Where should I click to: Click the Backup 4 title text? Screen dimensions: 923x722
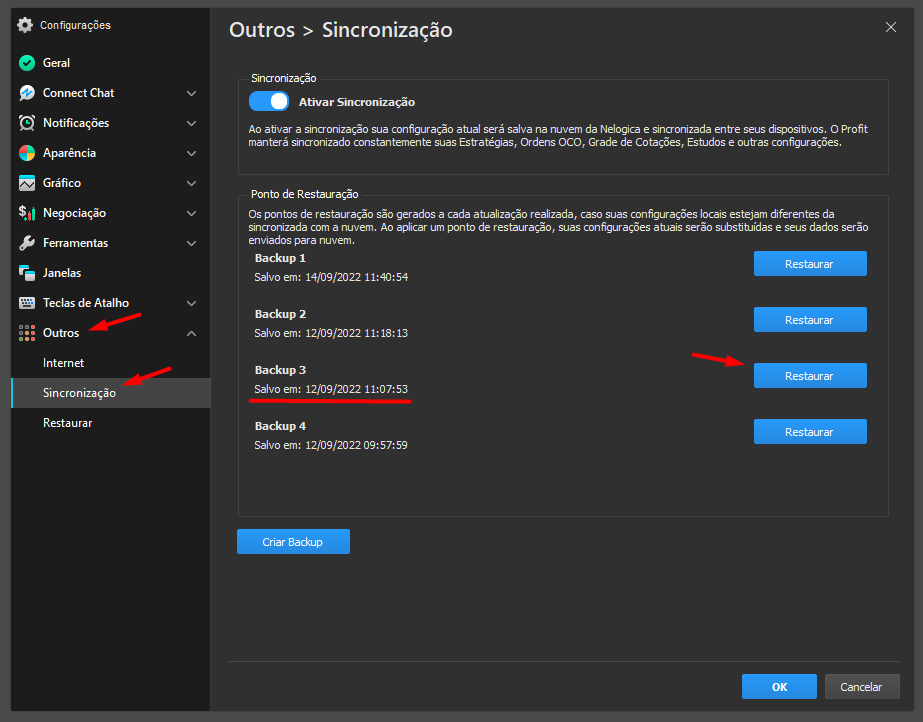point(280,426)
